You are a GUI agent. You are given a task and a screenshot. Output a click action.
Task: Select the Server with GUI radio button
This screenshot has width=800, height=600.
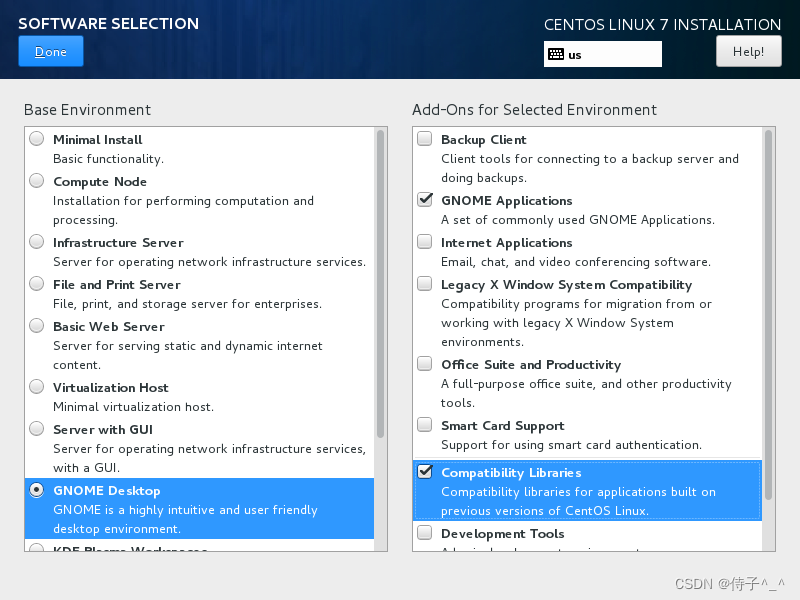pyautogui.click(x=37, y=429)
